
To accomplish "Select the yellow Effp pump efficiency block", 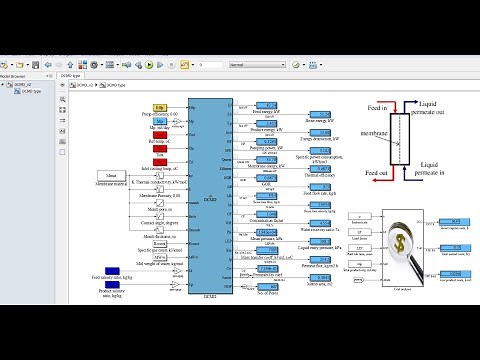I will point(160,108).
